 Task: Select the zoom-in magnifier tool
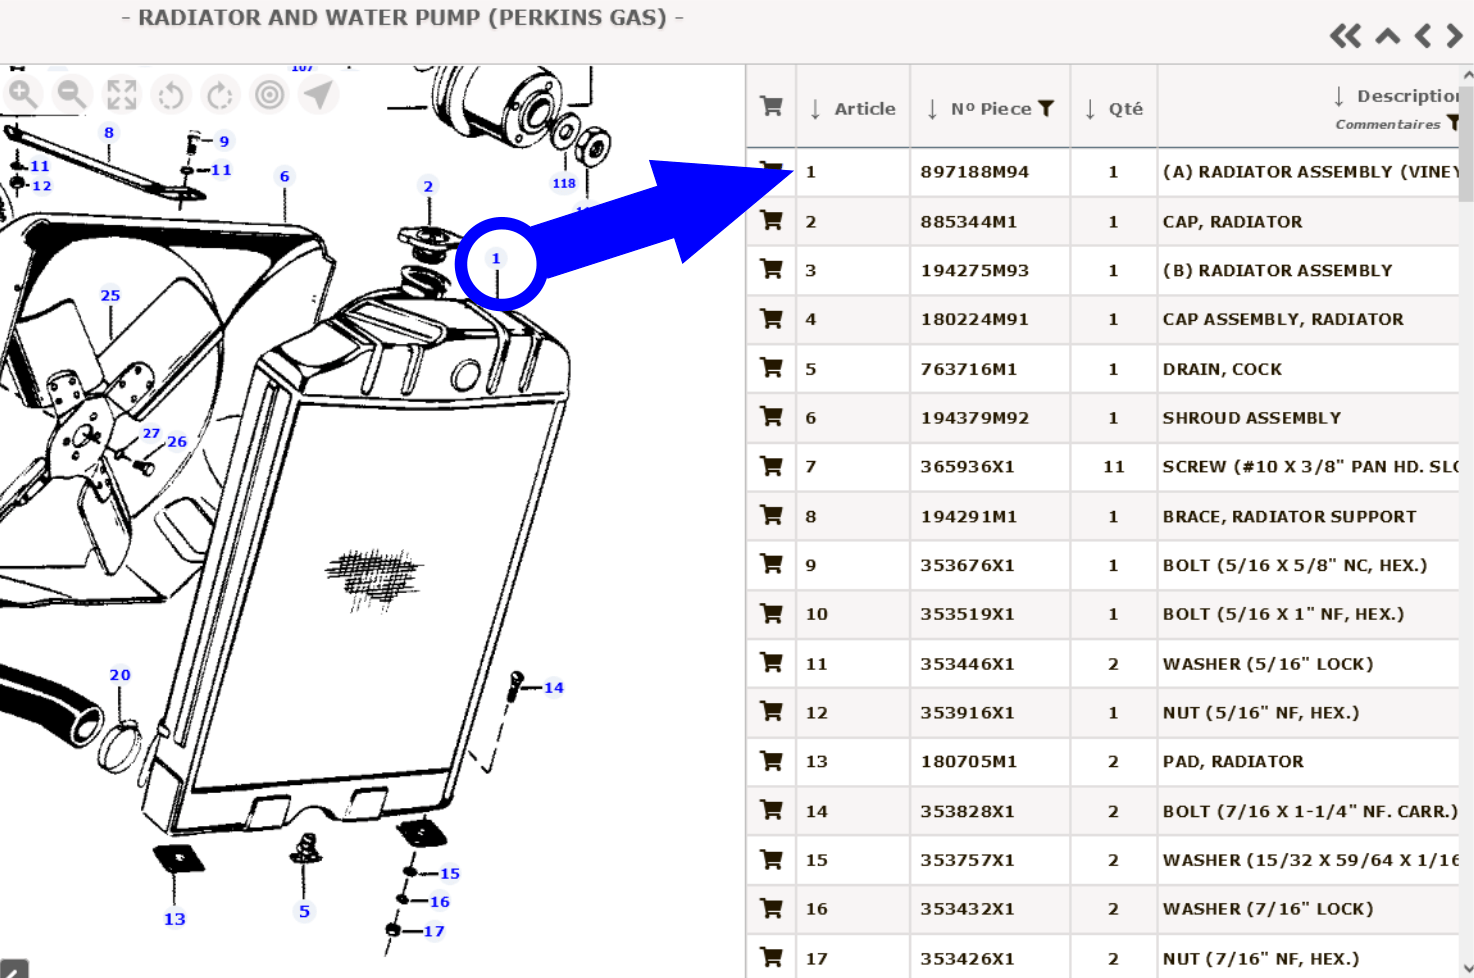(25, 94)
